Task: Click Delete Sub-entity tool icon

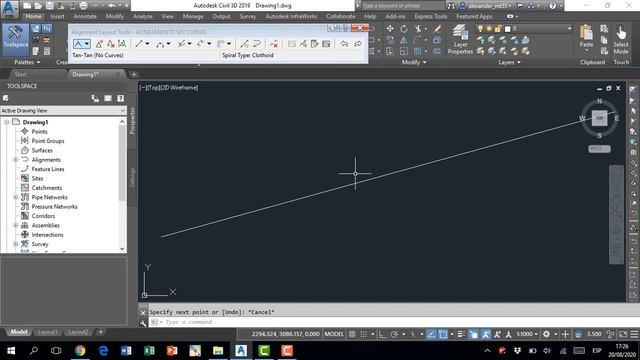Action: click(x=274, y=44)
